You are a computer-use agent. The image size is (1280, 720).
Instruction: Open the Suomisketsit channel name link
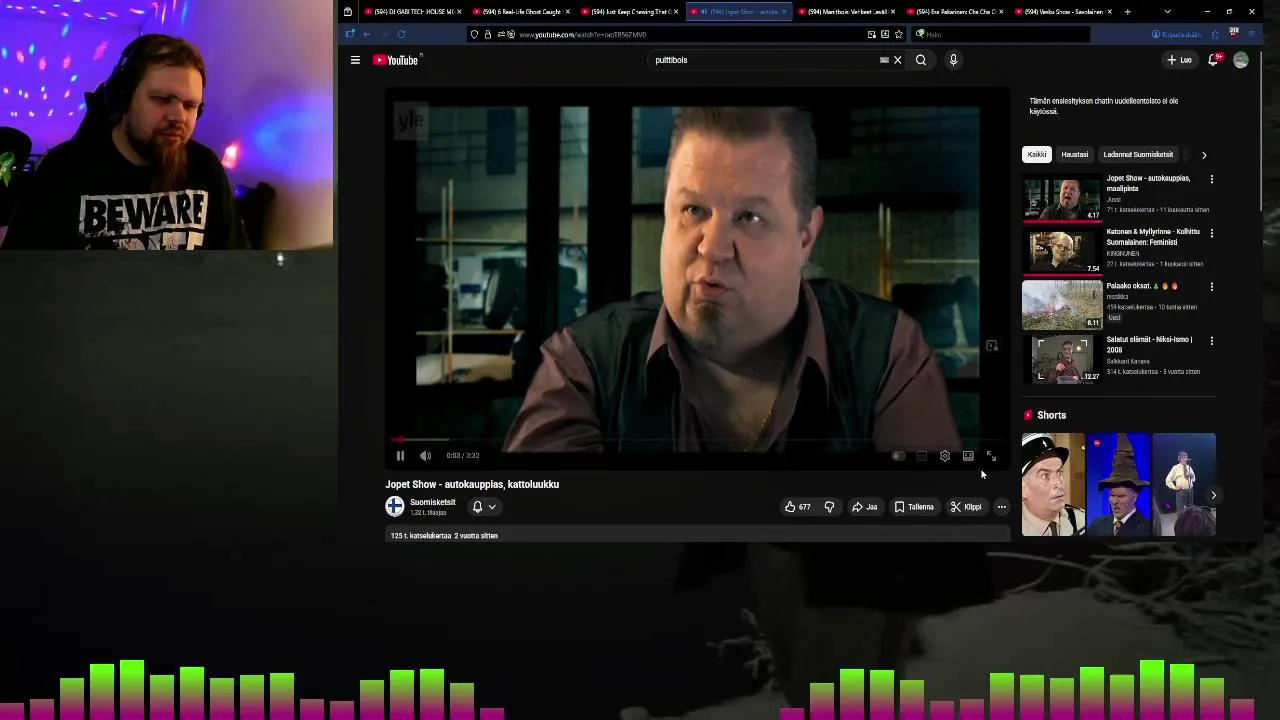433,502
